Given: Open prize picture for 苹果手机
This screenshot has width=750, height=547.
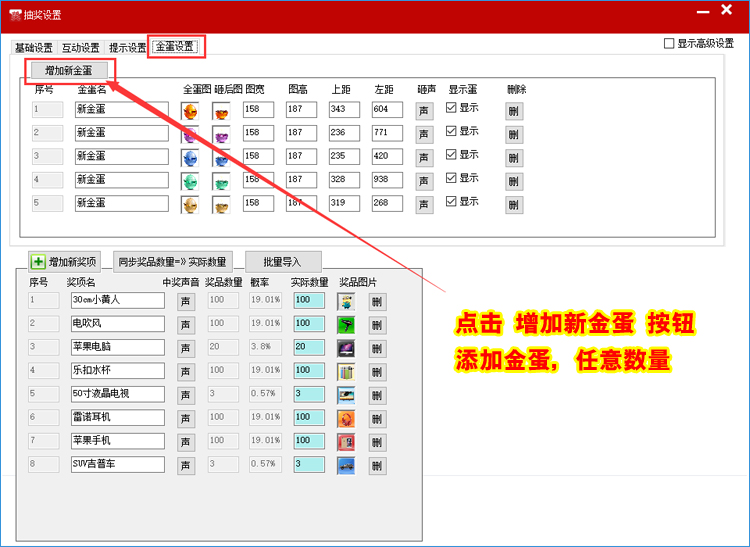Looking at the screenshot, I should pos(346,442).
